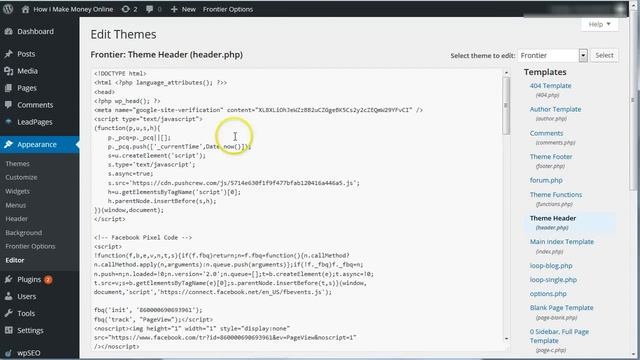Open the Select theme to edit dropdown
Screen dimensions: 640x360
tap(553, 56)
